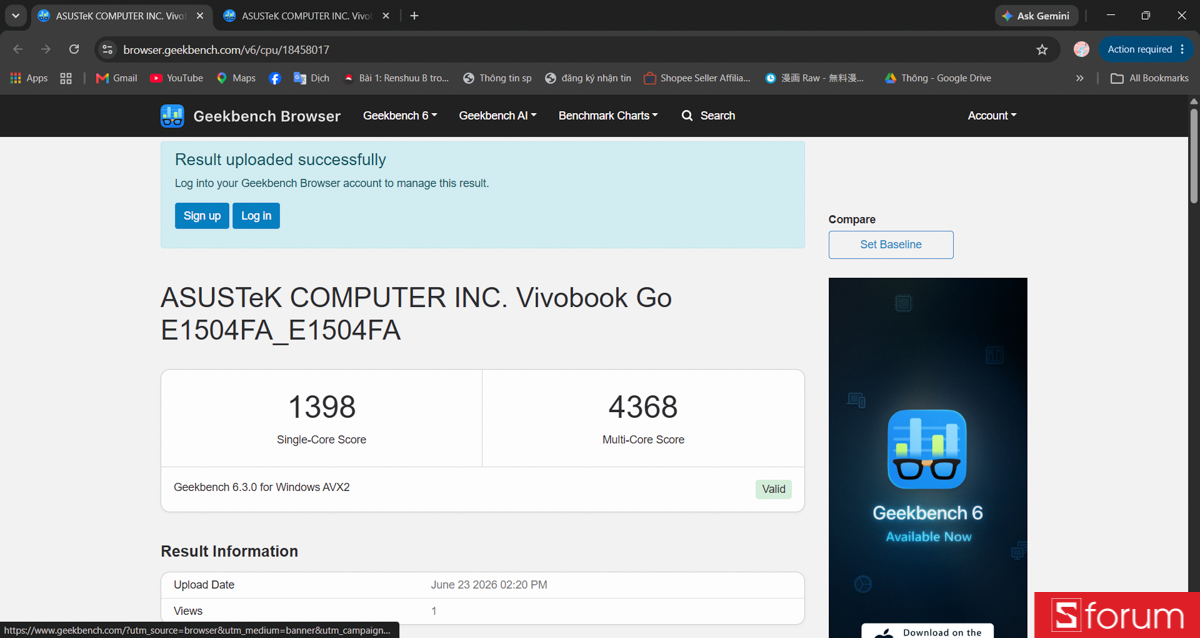Open the Account dropdown menu

coord(992,116)
